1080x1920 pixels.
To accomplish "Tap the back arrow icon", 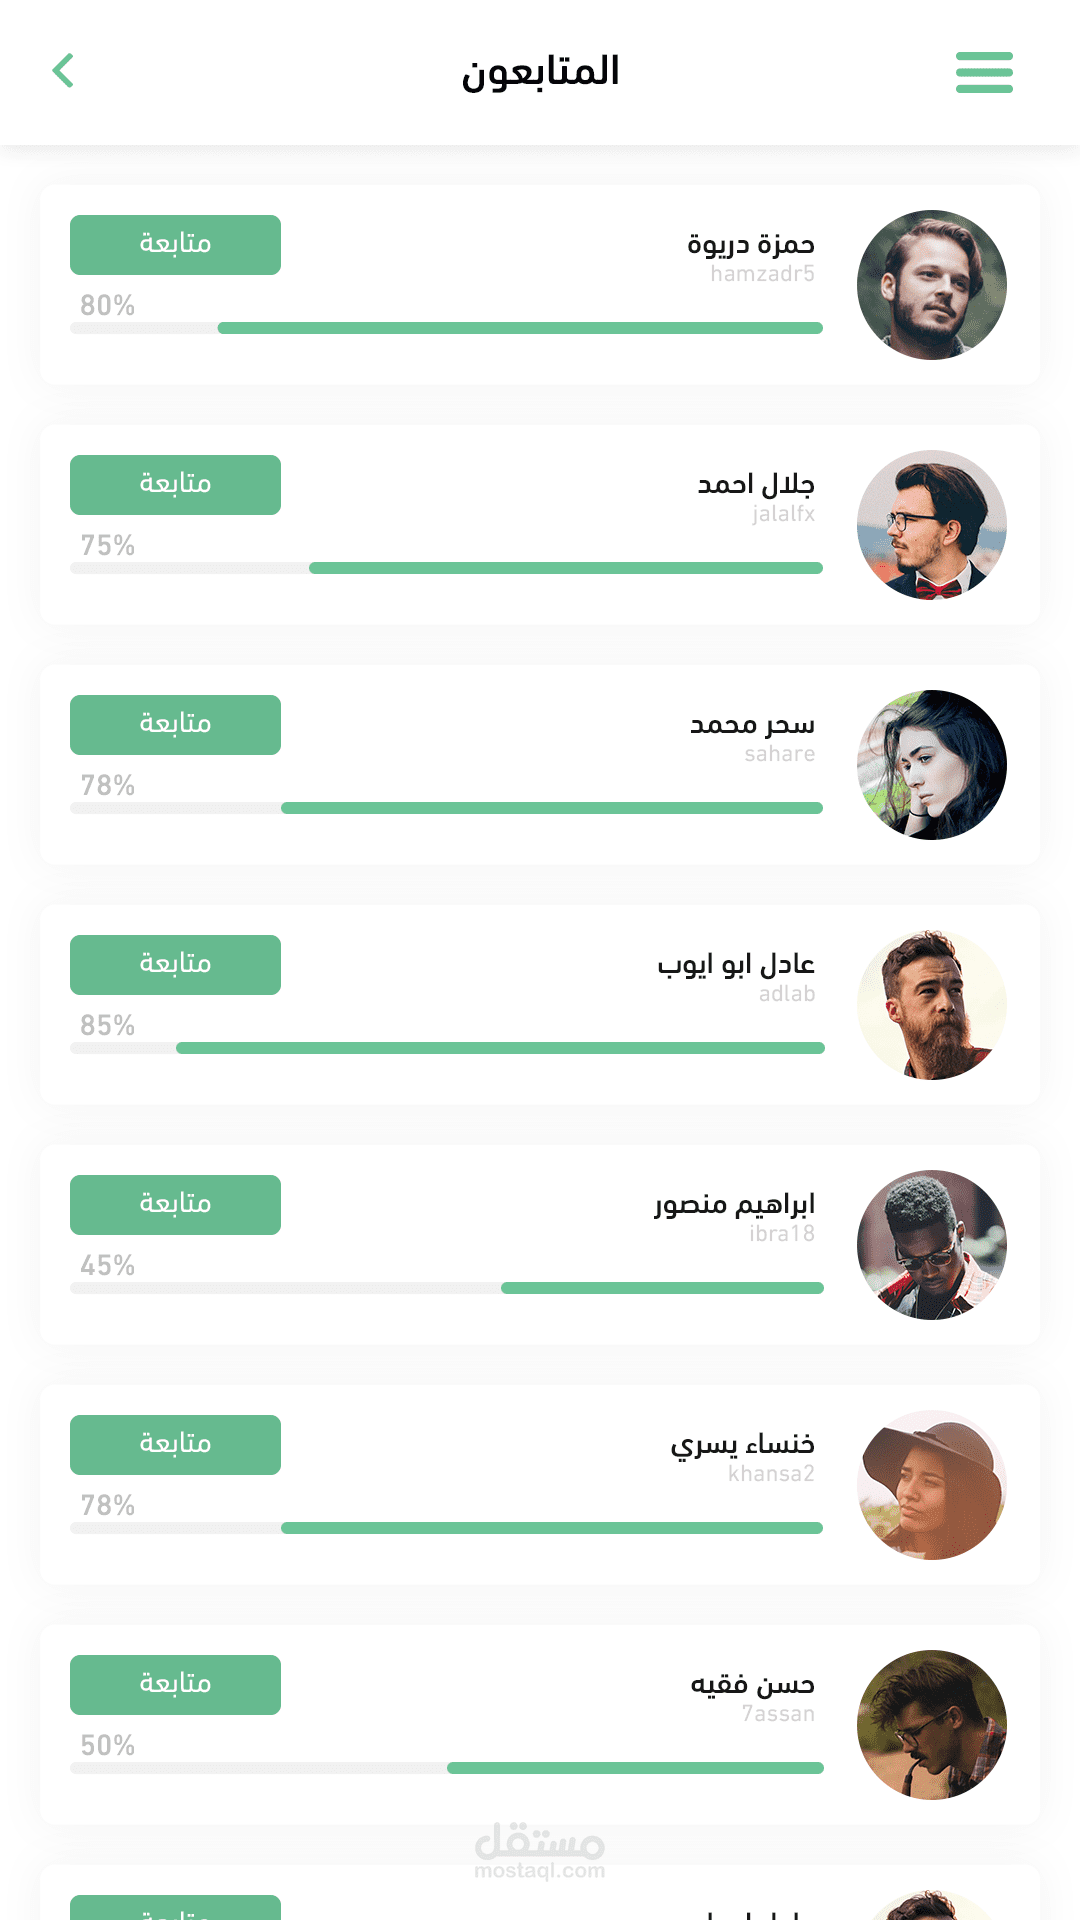I will [x=63, y=71].
